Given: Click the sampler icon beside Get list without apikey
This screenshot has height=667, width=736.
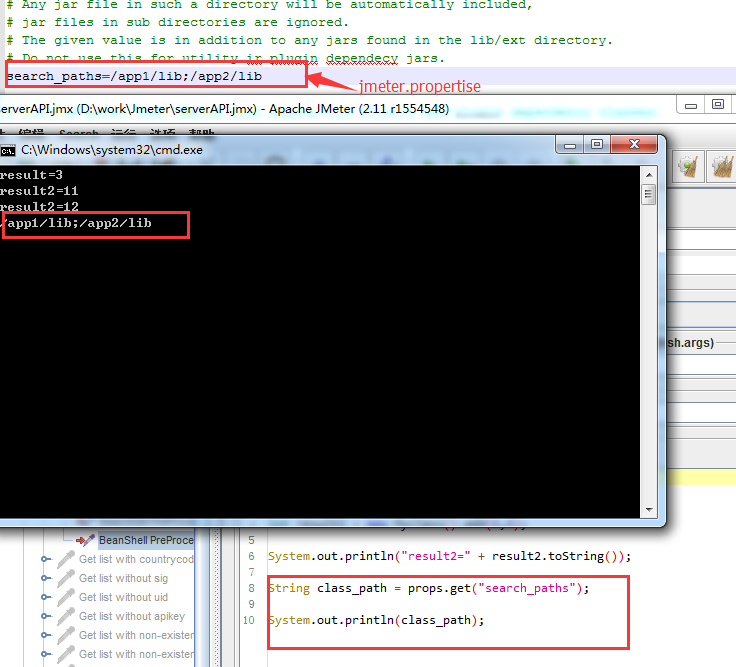Looking at the screenshot, I should point(66,616).
